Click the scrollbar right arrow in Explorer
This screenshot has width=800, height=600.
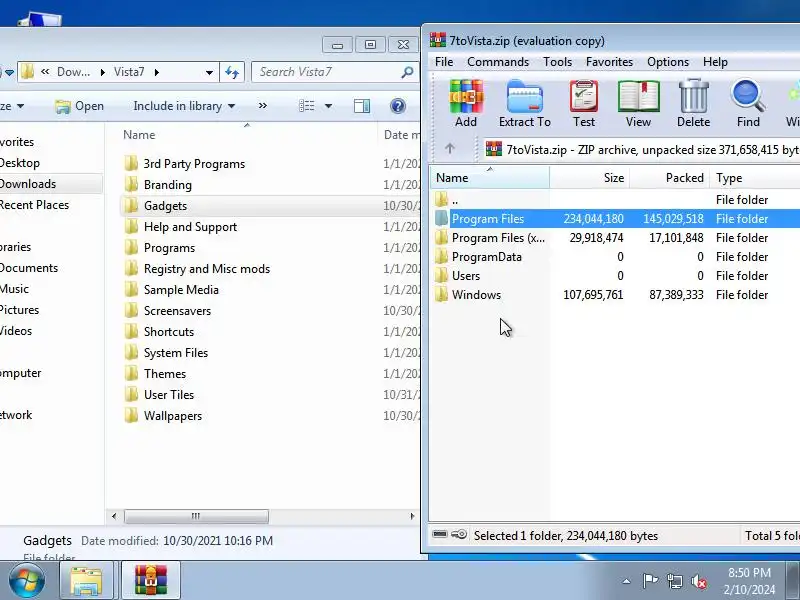(412, 516)
